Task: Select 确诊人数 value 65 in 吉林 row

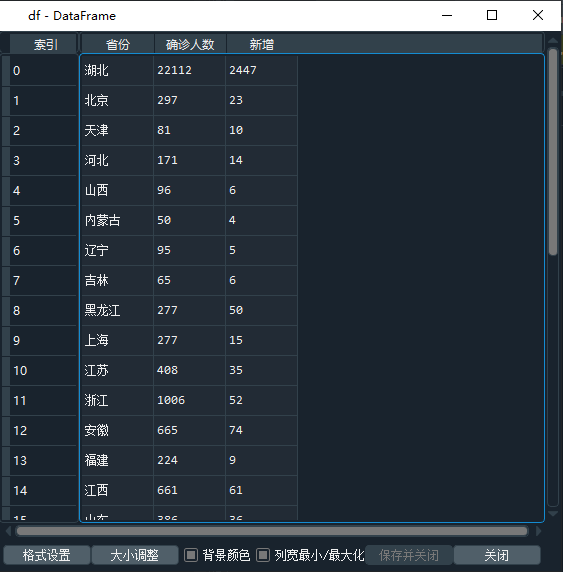Action: click(x=189, y=280)
